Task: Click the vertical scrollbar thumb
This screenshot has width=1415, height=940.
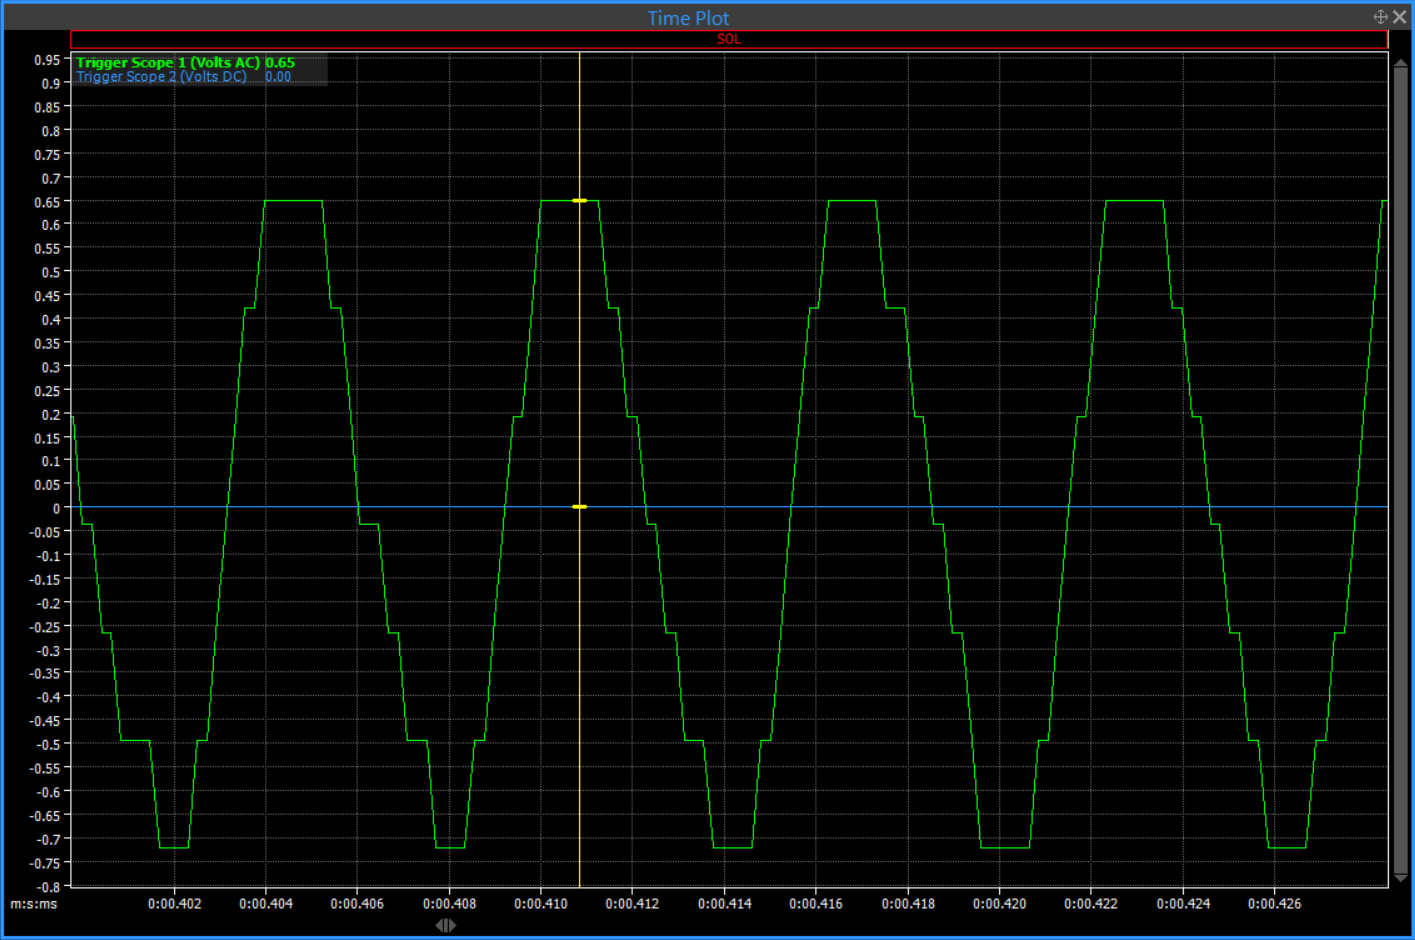Action: click(x=1401, y=470)
